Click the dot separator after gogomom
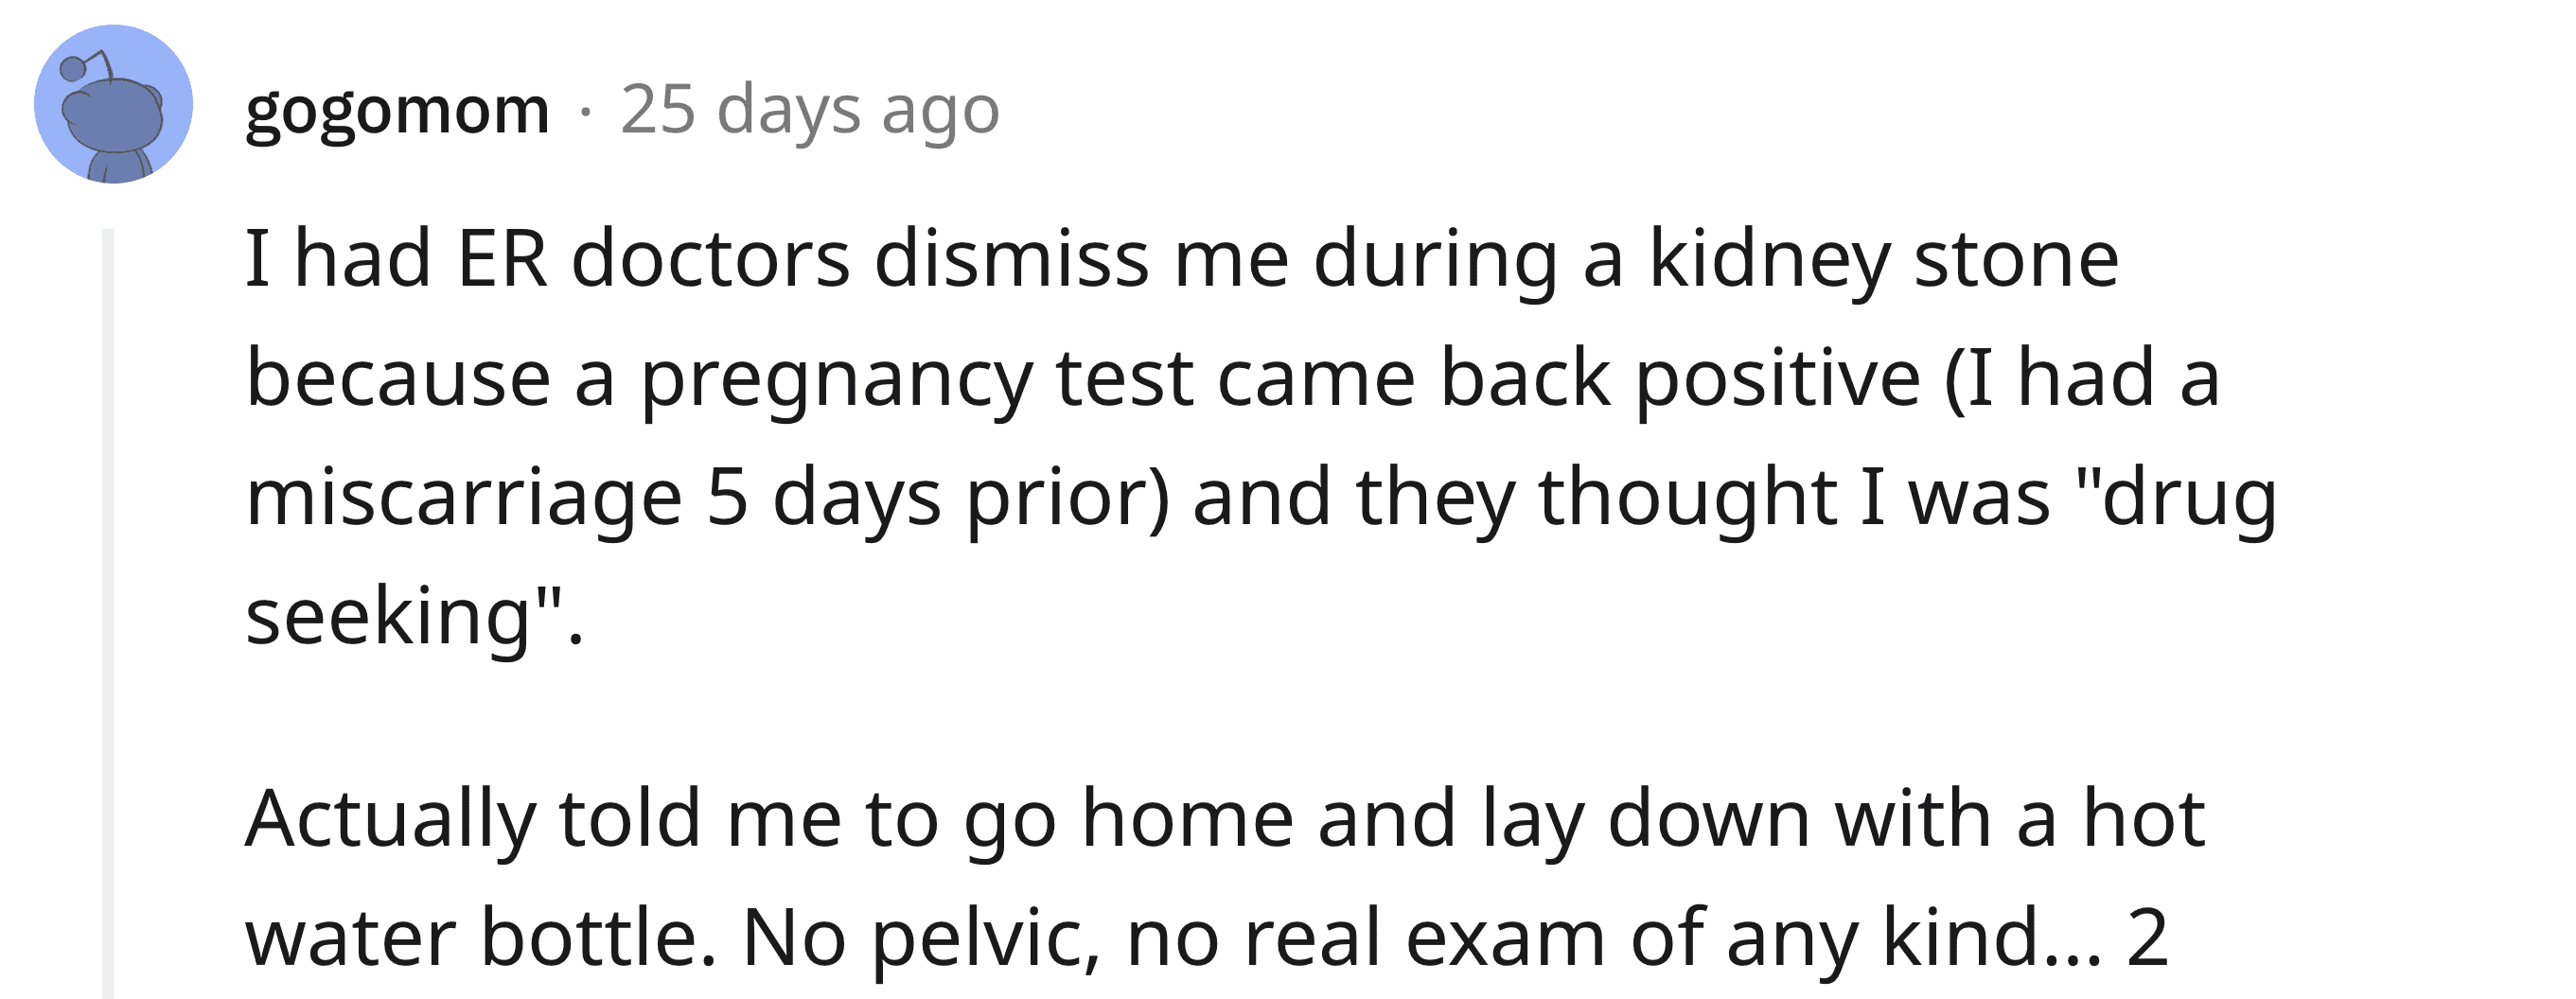 pyautogui.click(x=585, y=111)
